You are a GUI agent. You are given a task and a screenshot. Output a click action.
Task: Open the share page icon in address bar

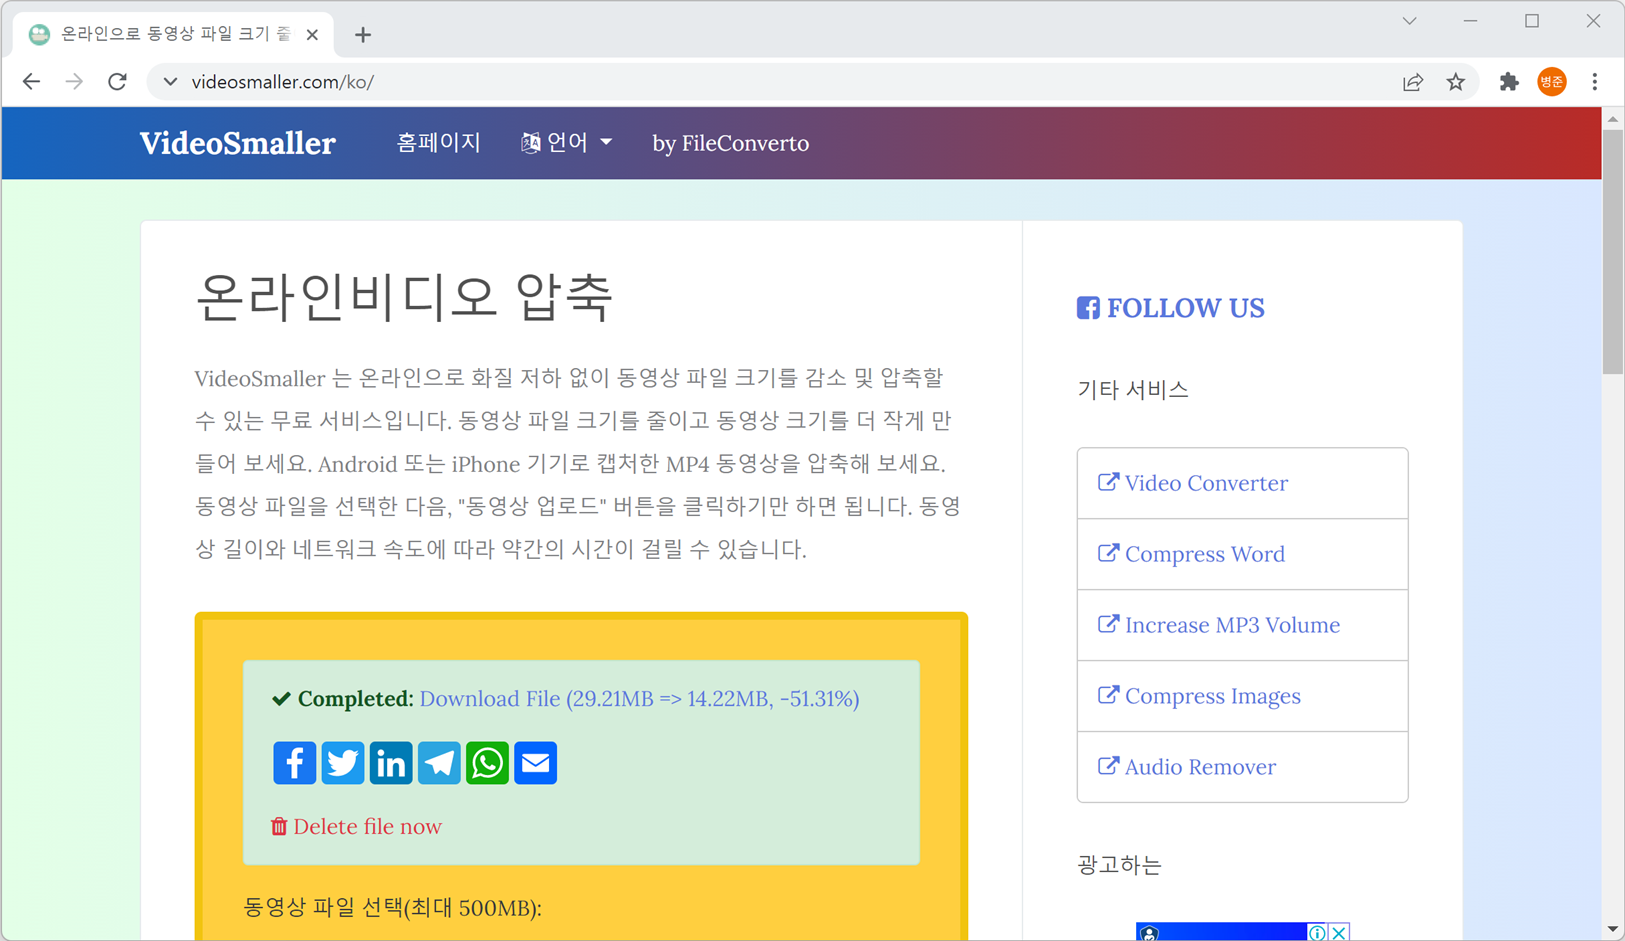tap(1412, 82)
